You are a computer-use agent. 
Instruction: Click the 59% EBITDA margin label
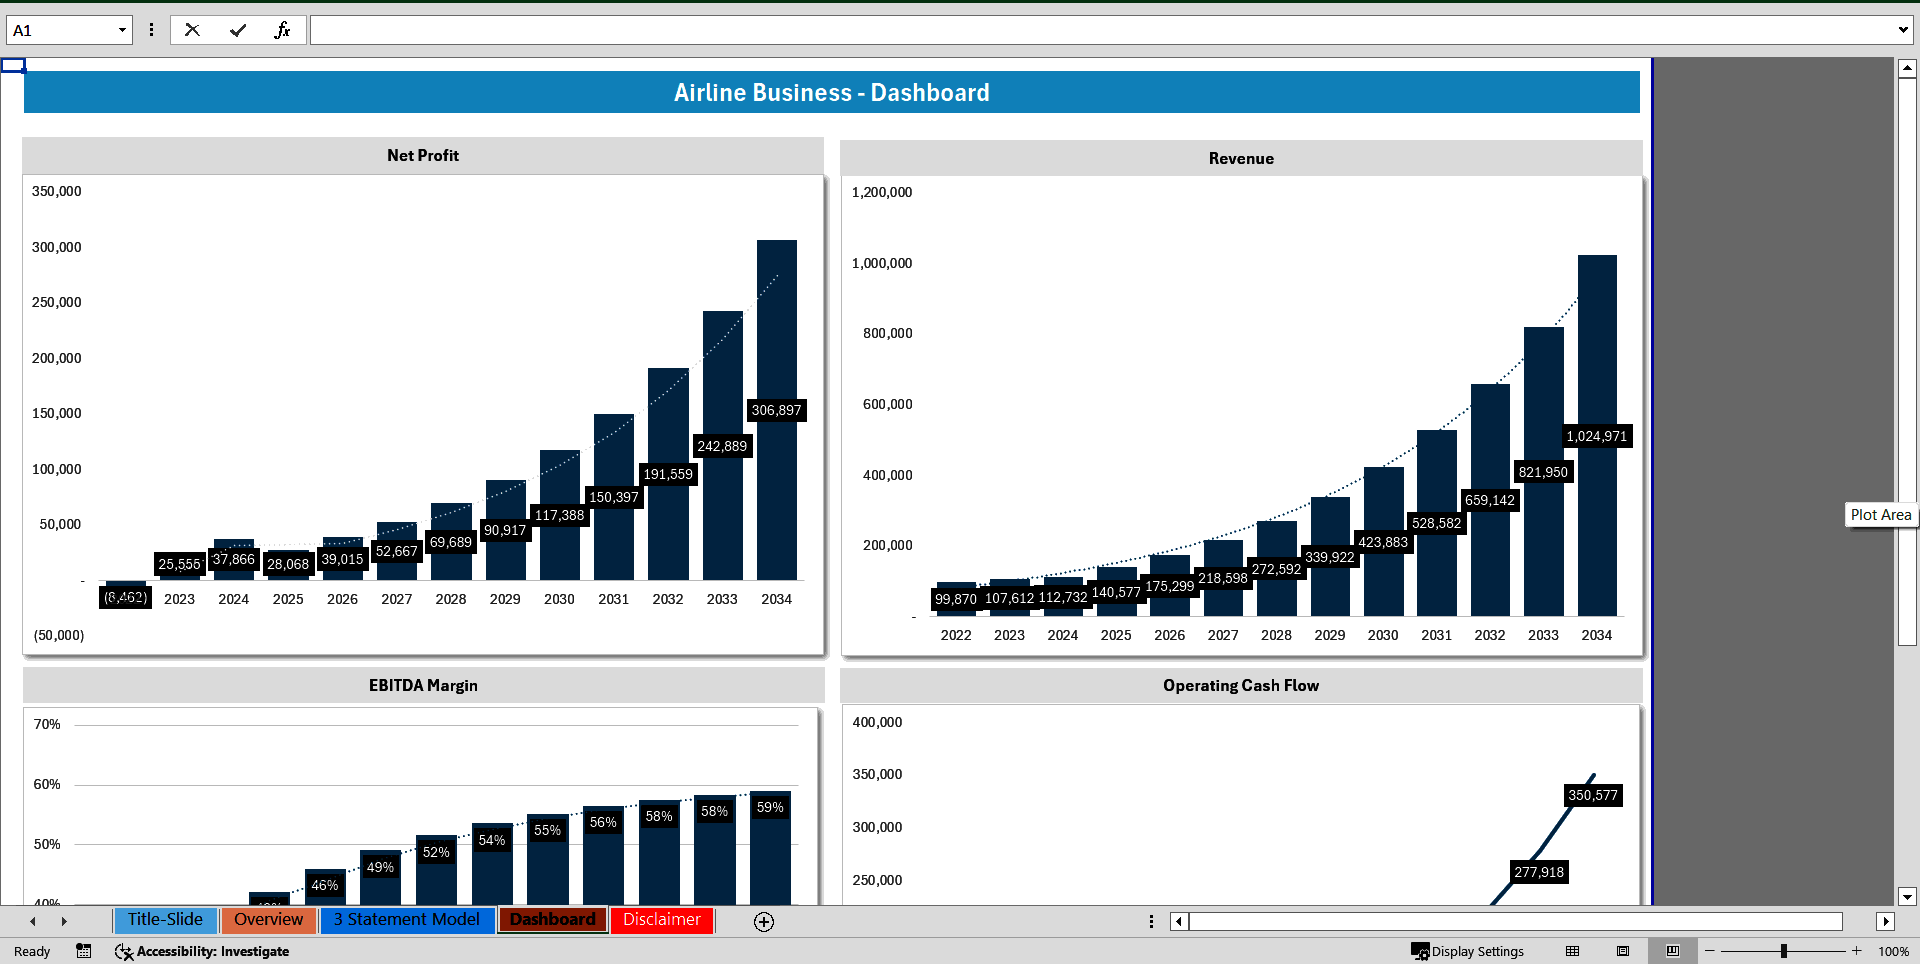point(770,808)
